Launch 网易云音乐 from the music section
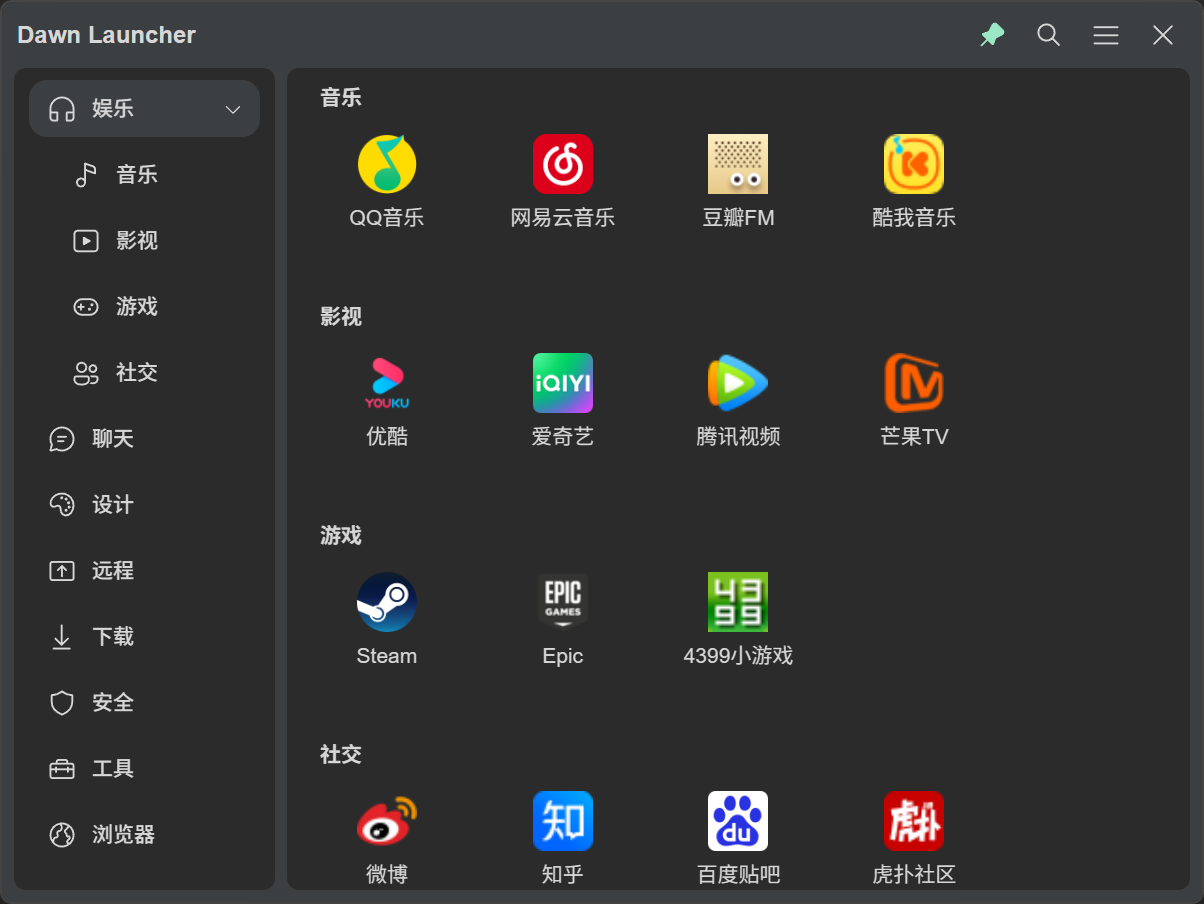Screen dimensions: 1204x904 563,164
